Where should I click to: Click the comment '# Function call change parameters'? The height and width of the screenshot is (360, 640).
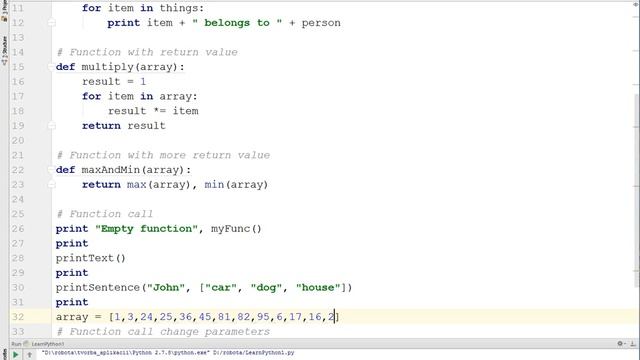pyautogui.click(x=163, y=331)
